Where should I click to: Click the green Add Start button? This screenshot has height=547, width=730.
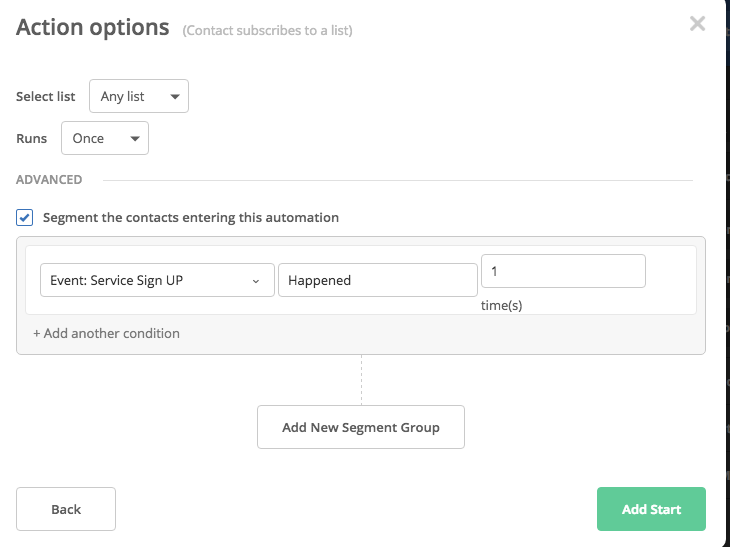point(651,509)
